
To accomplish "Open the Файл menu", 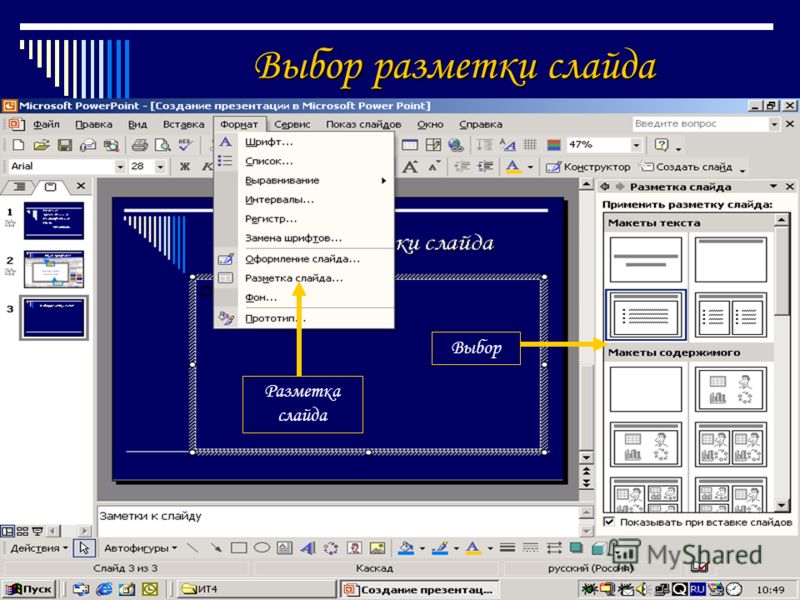I will point(46,124).
